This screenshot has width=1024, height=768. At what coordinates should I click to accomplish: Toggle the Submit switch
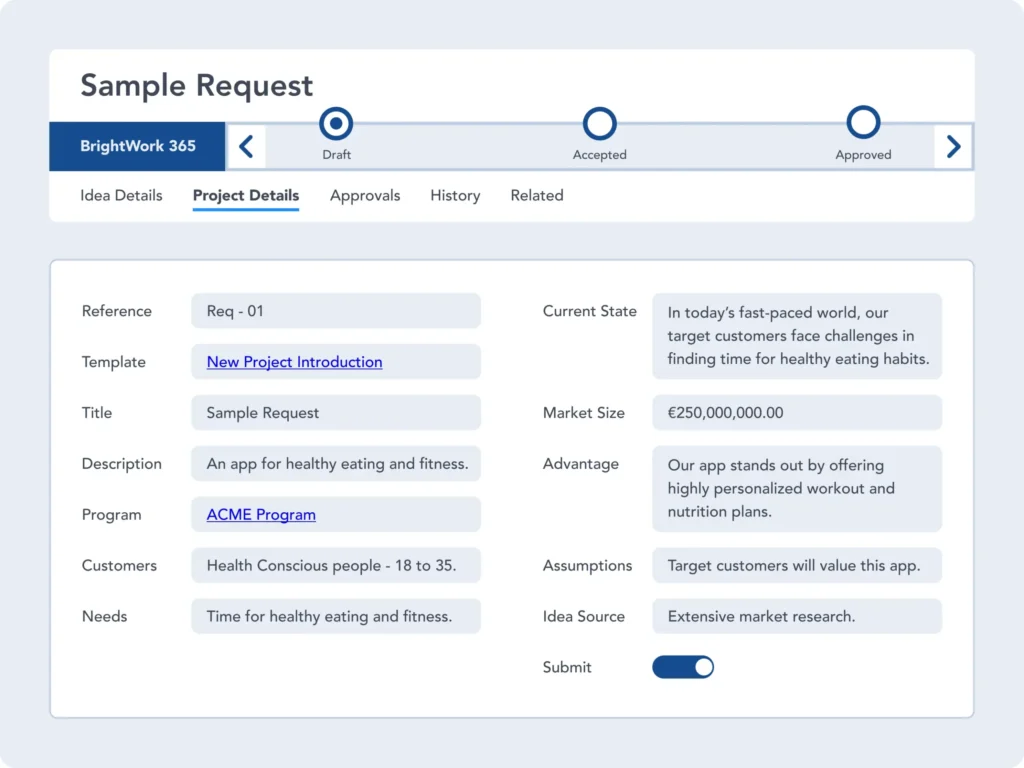tap(683, 667)
